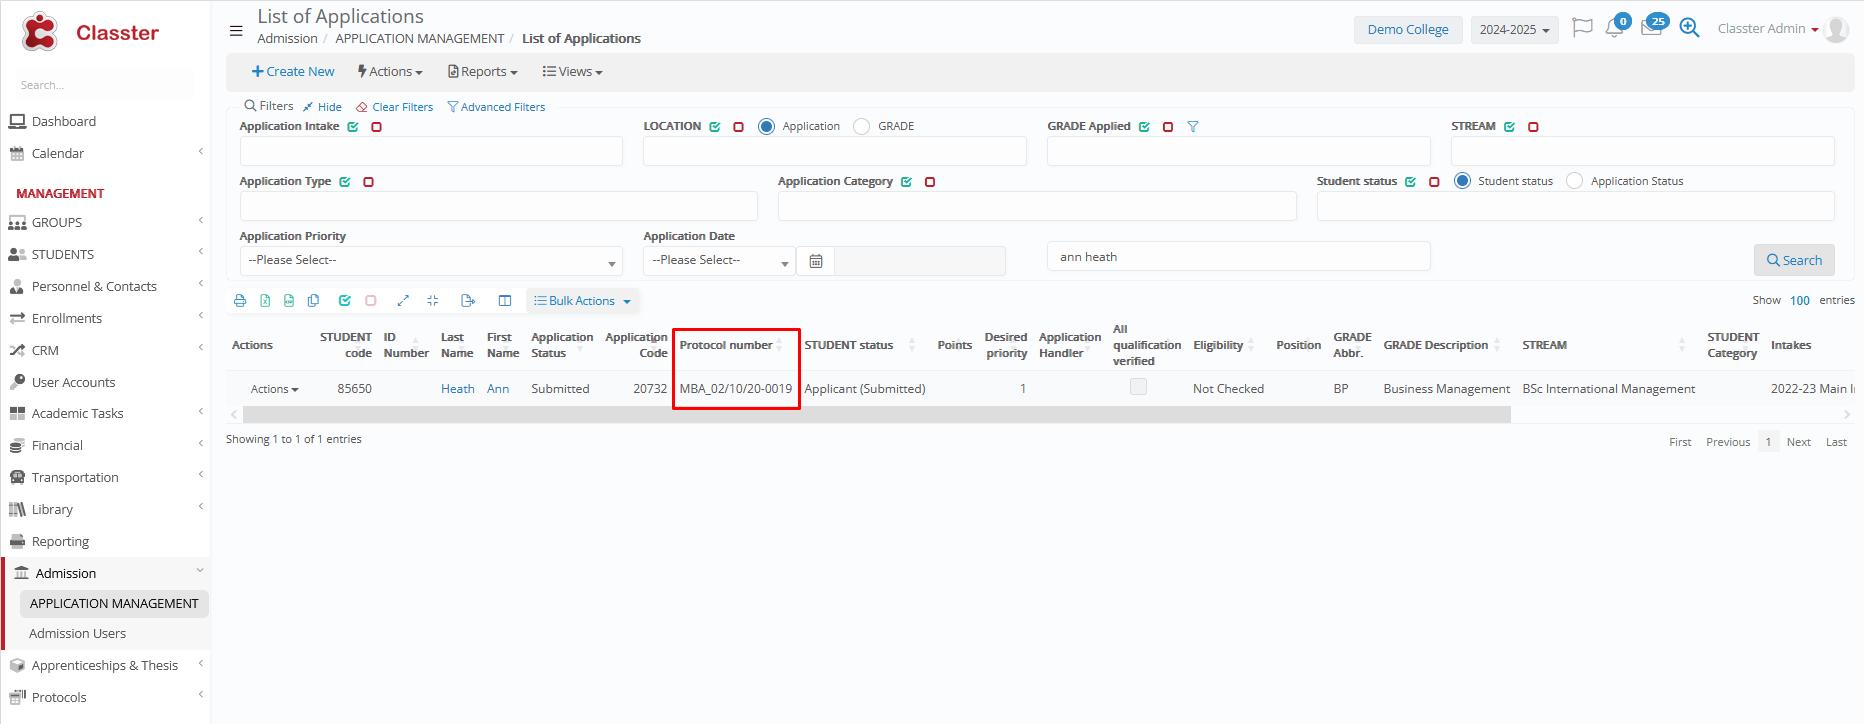Screen dimensions: 1864x724
Task: Click the notifications bell icon
Action: coord(1614,28)
